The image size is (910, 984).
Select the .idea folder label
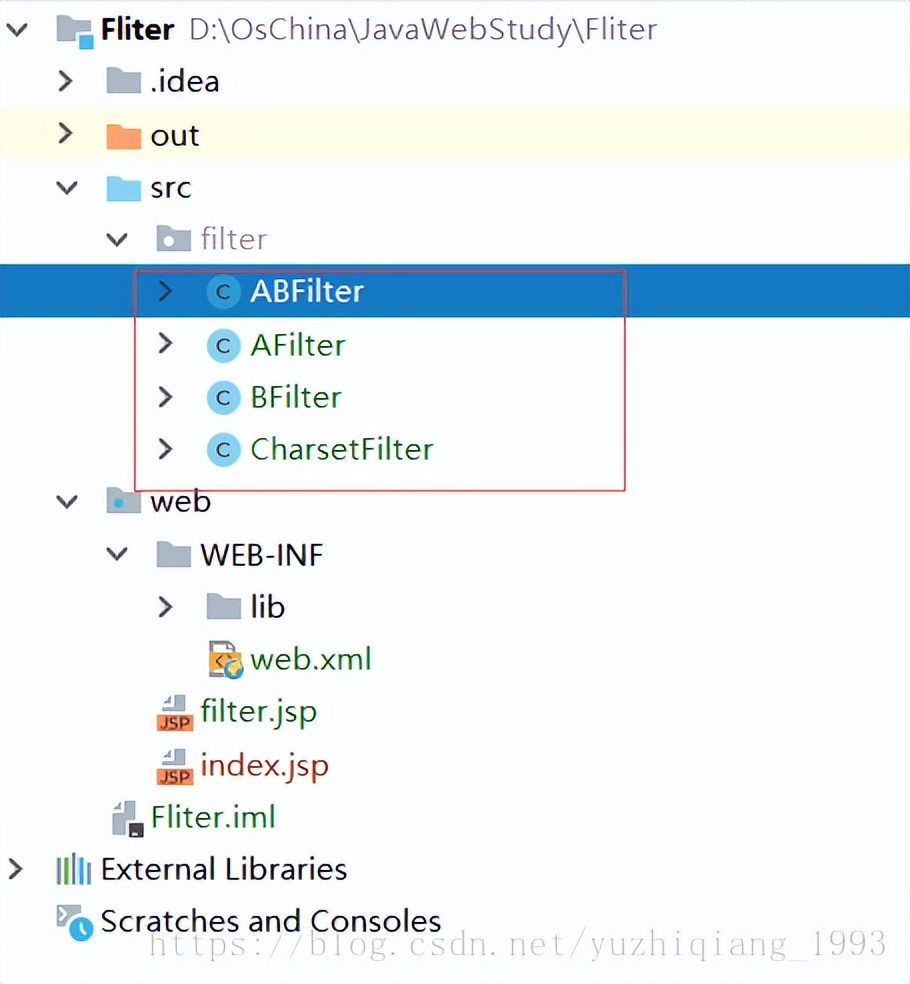click(185, 82)
